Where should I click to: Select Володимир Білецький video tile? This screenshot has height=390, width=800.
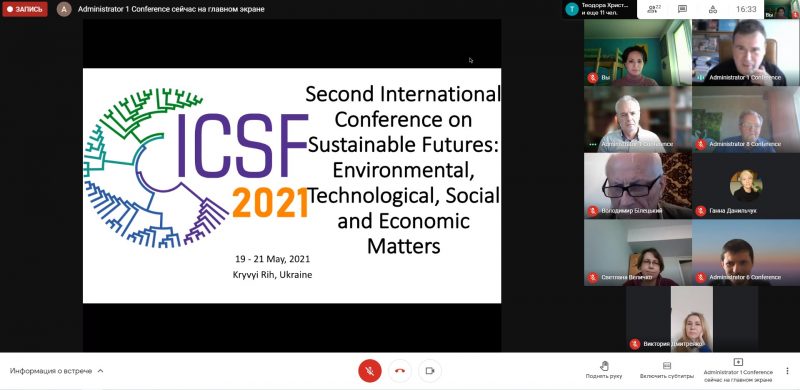(x=638, y=186)
